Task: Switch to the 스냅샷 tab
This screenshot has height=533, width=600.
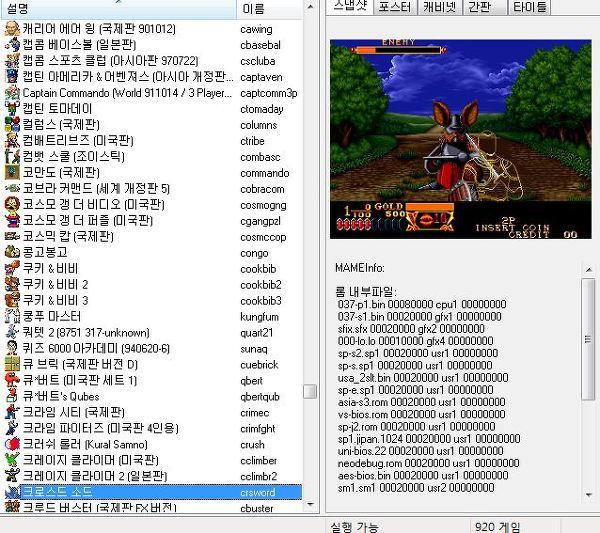Action: pyautogui.click(x=350, y=7)
